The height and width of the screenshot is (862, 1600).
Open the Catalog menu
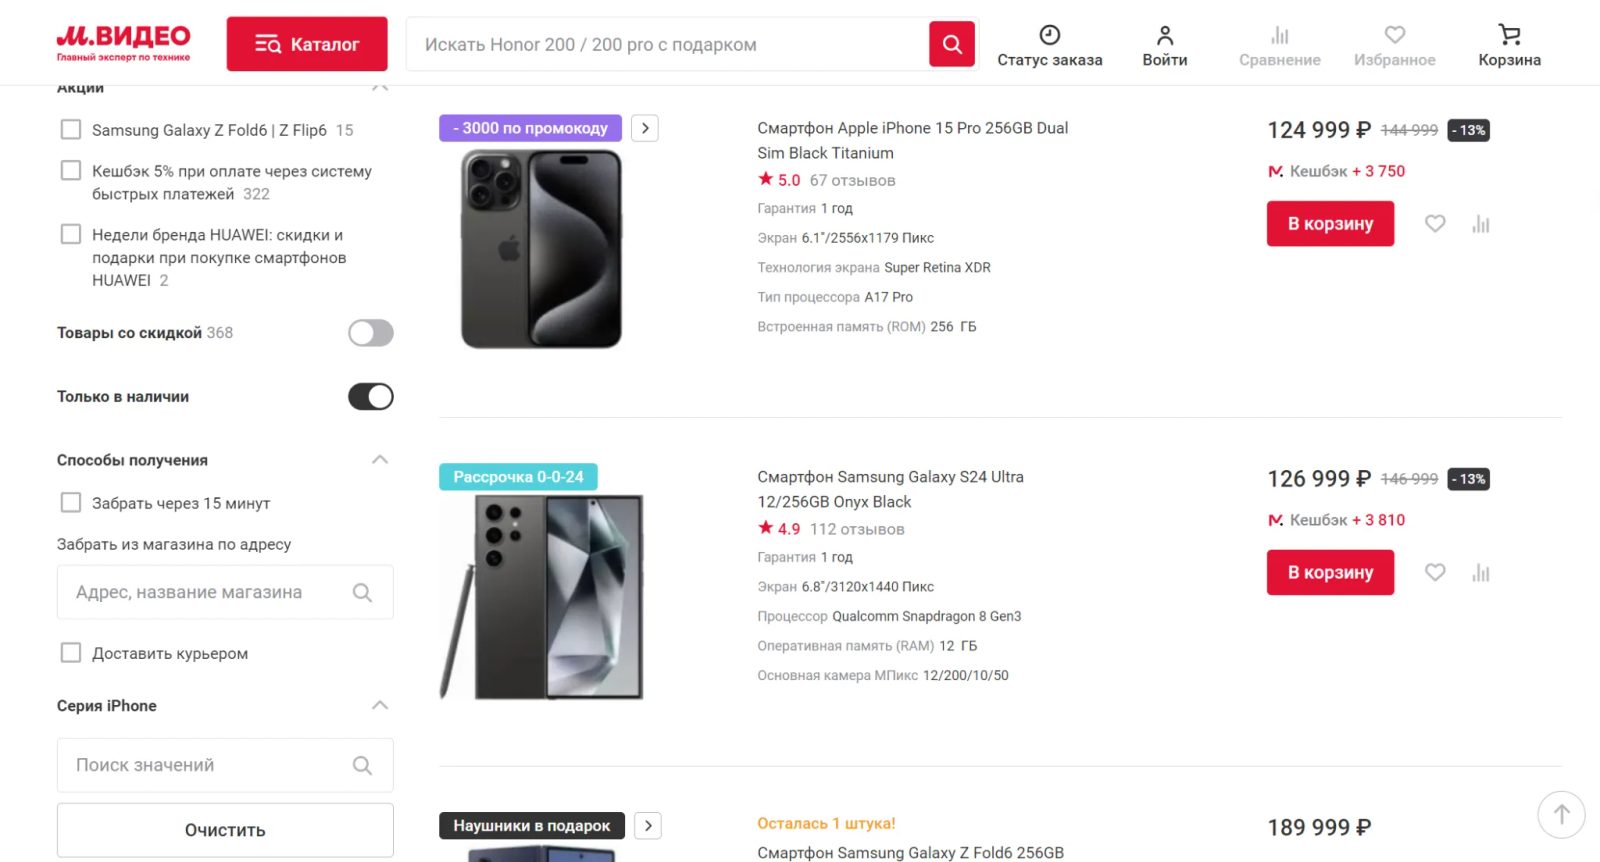[x=307, y=44]
